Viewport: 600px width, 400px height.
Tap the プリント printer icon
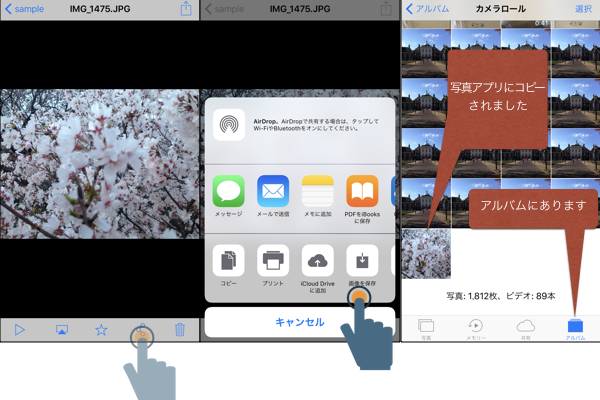click(273, 260)
